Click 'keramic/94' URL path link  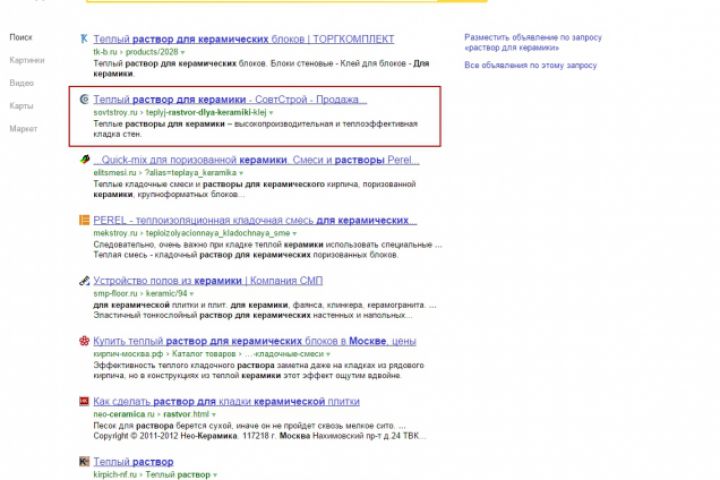coord(166,294)
